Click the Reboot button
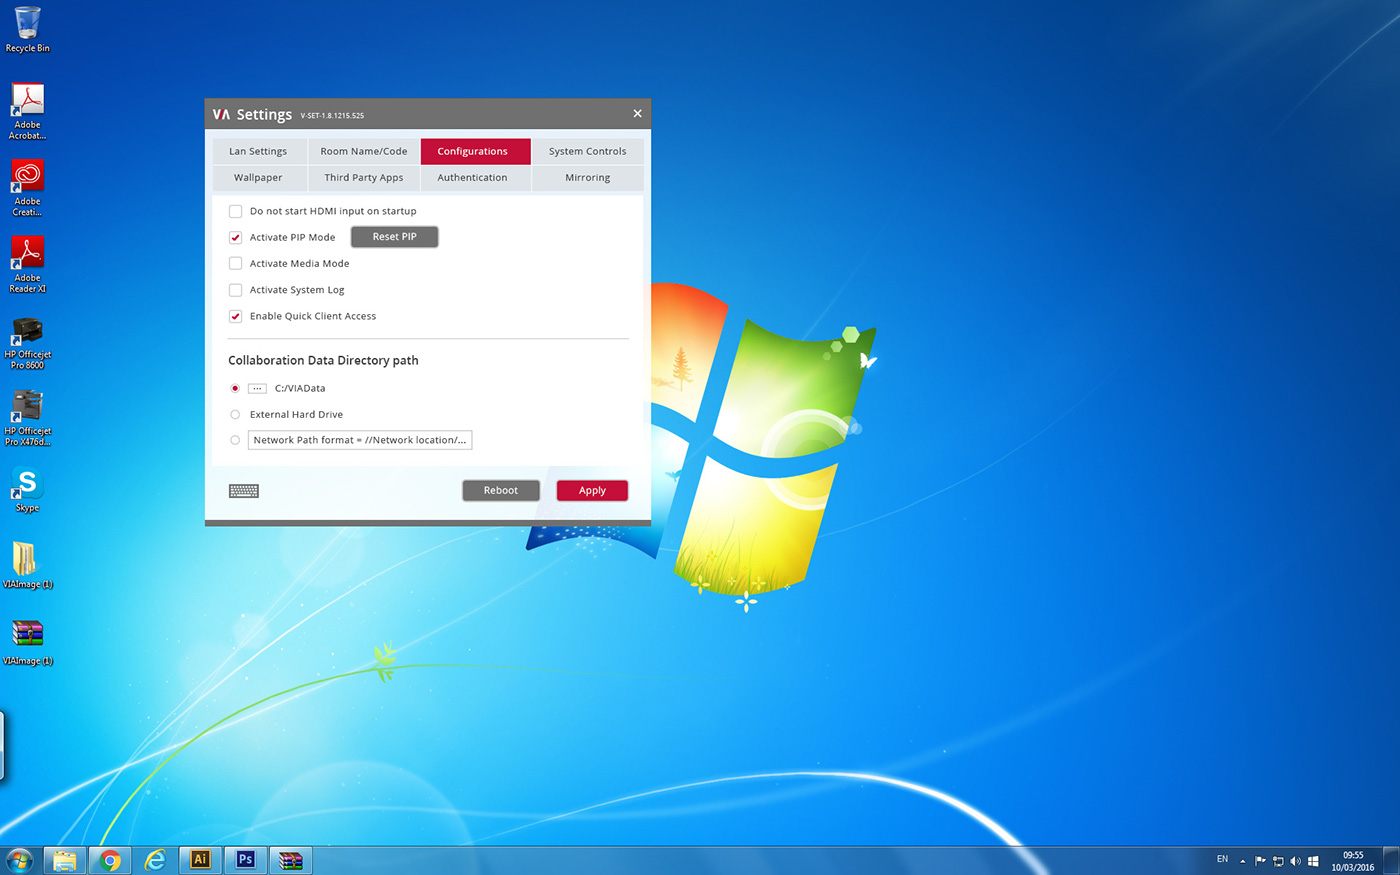The height and width of the screenshot is (875, 1400). tap(501, 490)
